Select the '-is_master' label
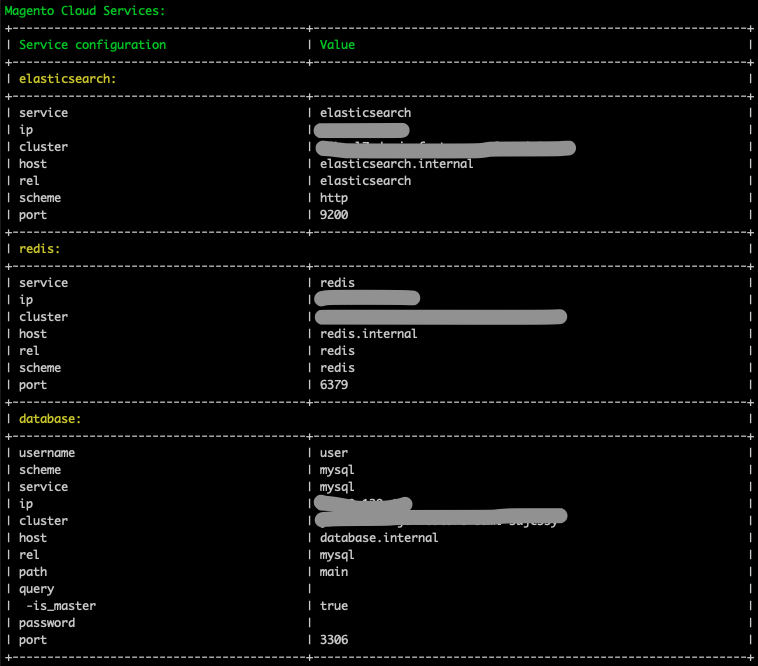The height and width of the screenshot is (666, 758). [61, 606]
